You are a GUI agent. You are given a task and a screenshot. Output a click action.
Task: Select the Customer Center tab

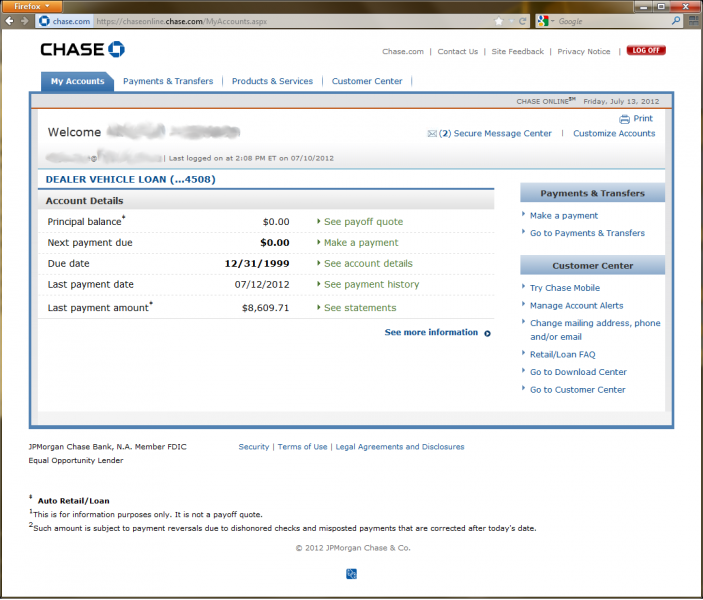367,81
